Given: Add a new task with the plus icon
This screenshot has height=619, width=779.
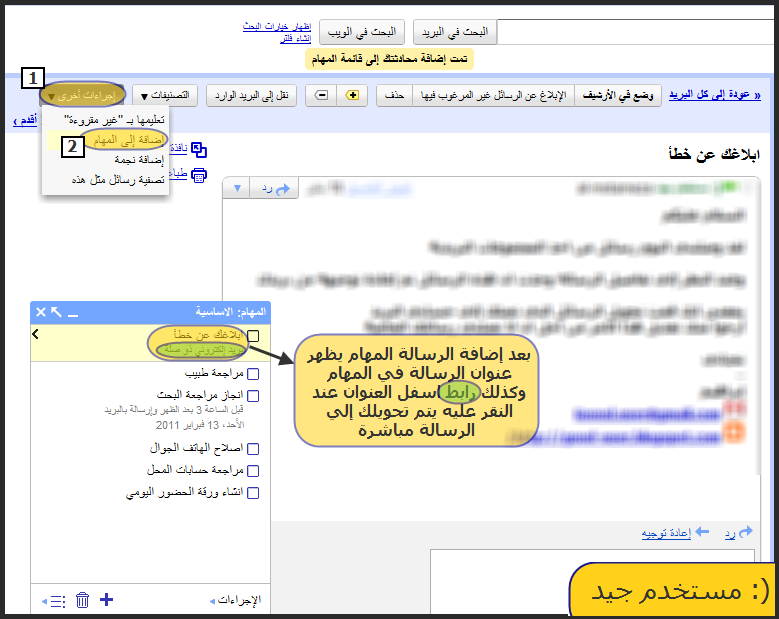Looking at the screenshot, I should [x=106, y=600].
